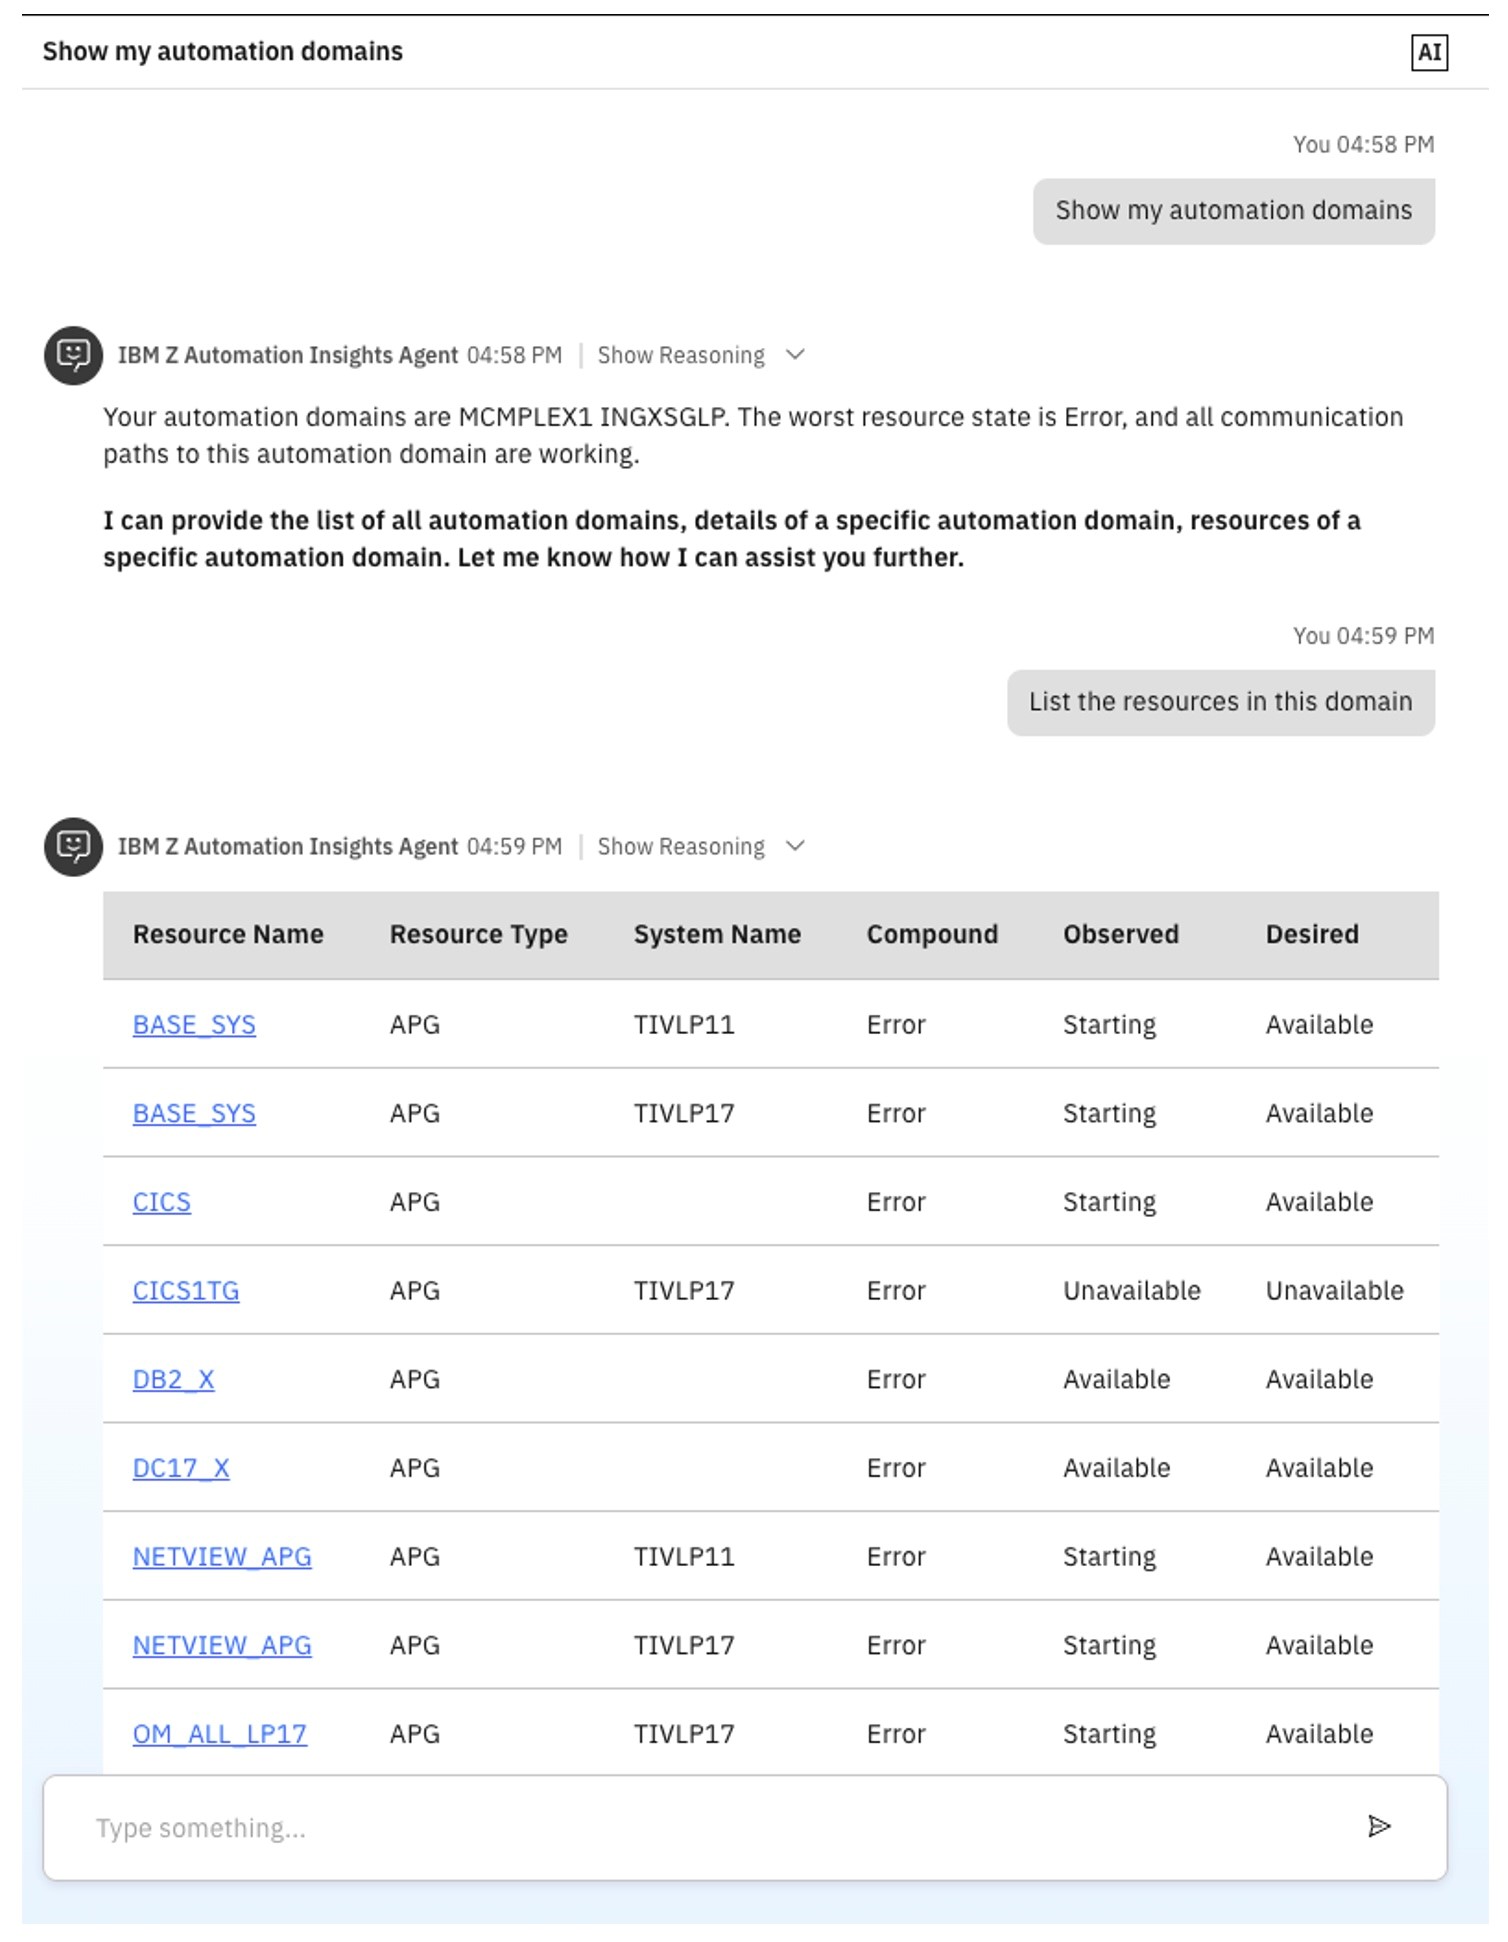The height and width of the screenshot is (1942, 1508).
Task: Click the agent avatar on first response
Action: click(73, 355)
